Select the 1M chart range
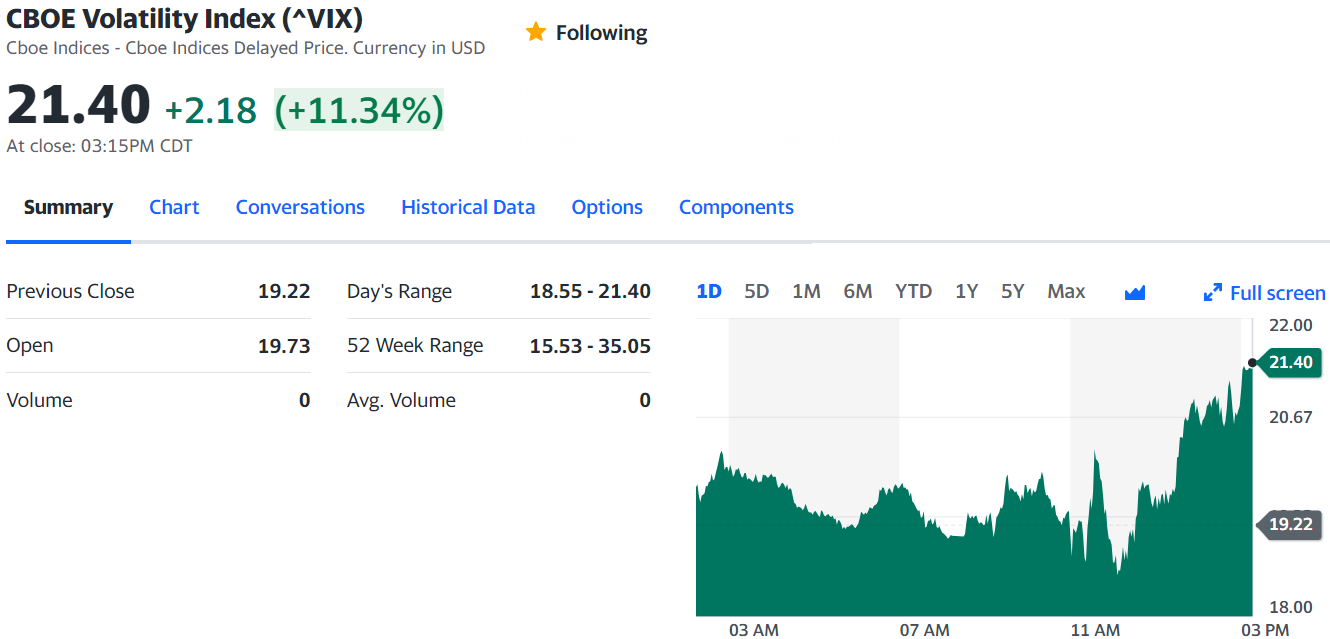Screen dimensions: 1330x639 (806, 291)
